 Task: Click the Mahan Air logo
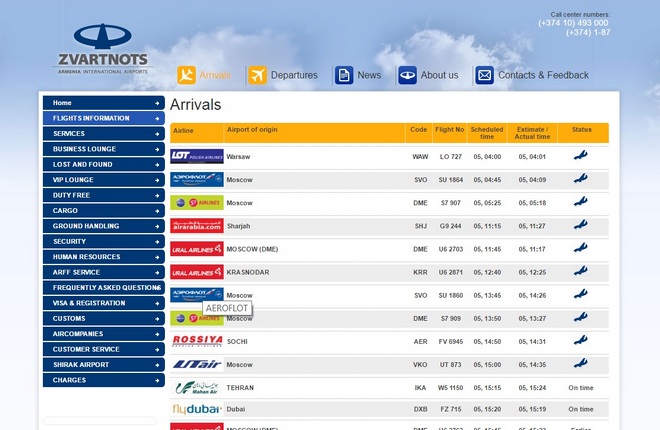pyautogui.click(x=197, y=388)
